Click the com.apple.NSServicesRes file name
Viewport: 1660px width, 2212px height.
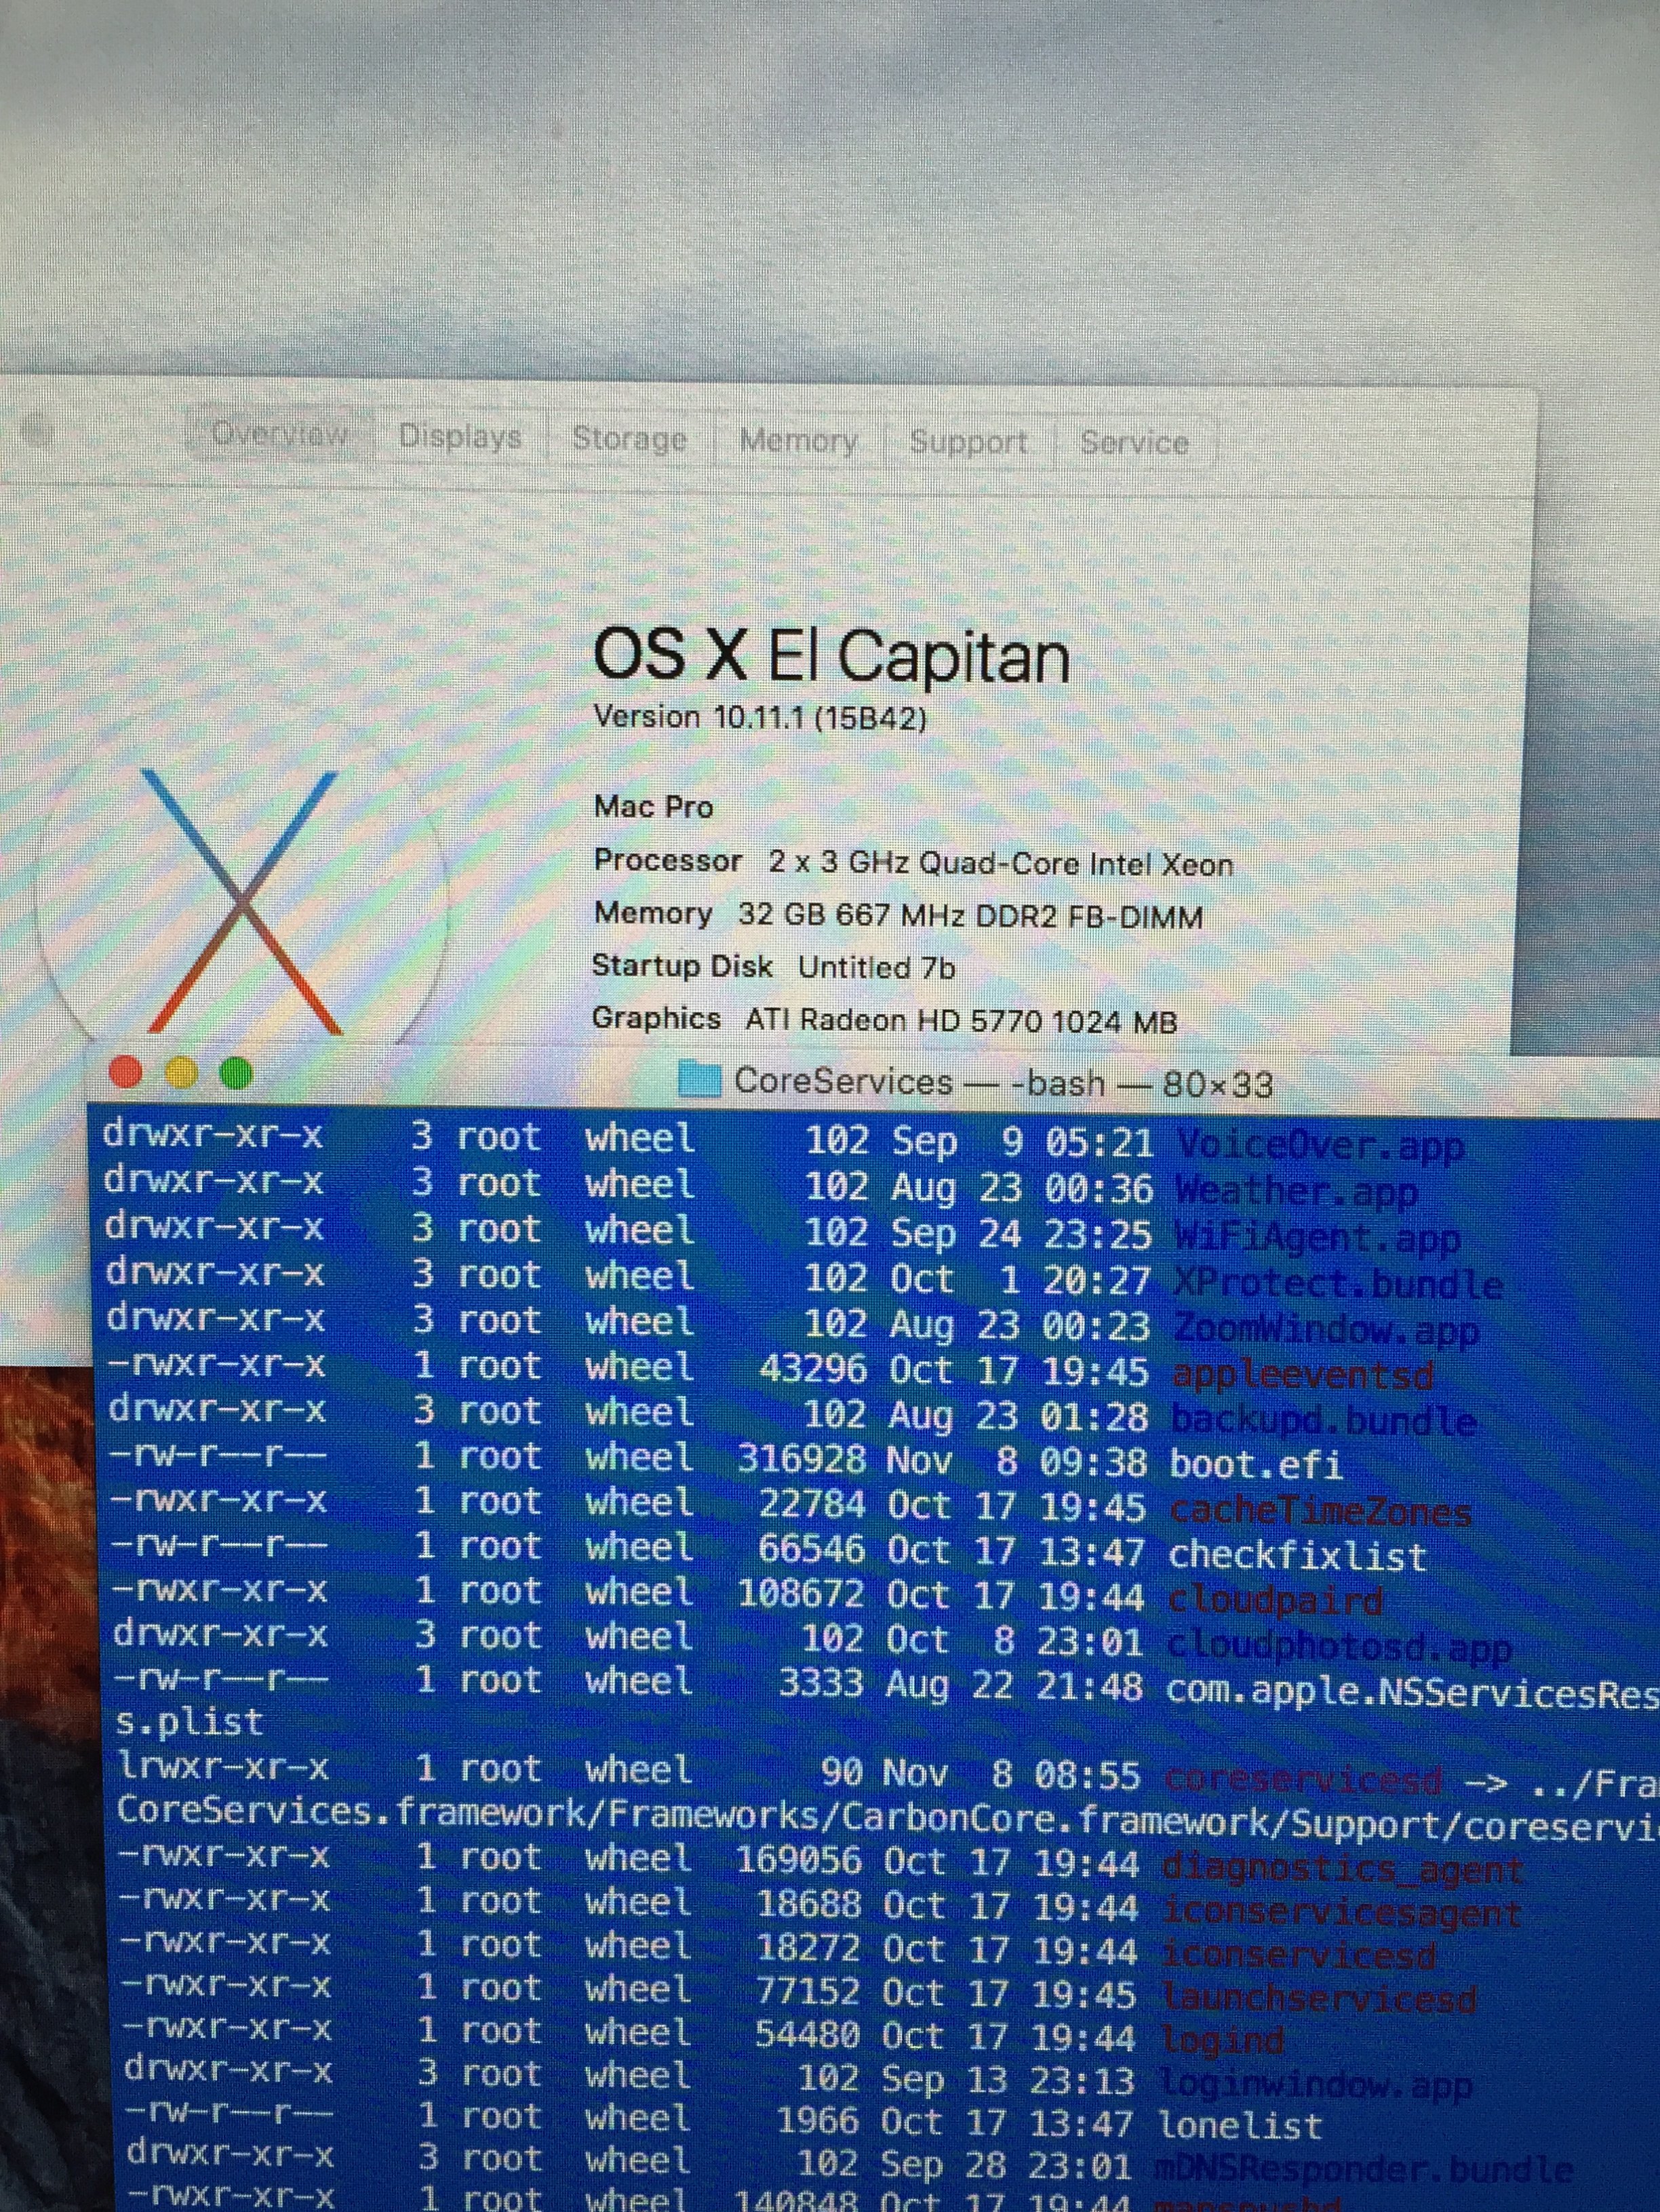click(x=1413, y=1692)
